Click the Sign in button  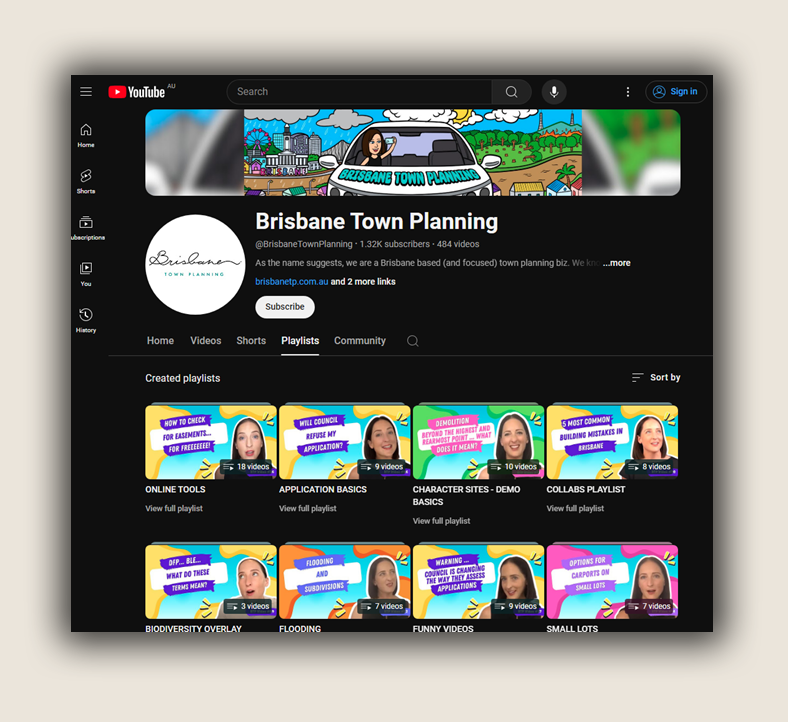click(676, 91)
